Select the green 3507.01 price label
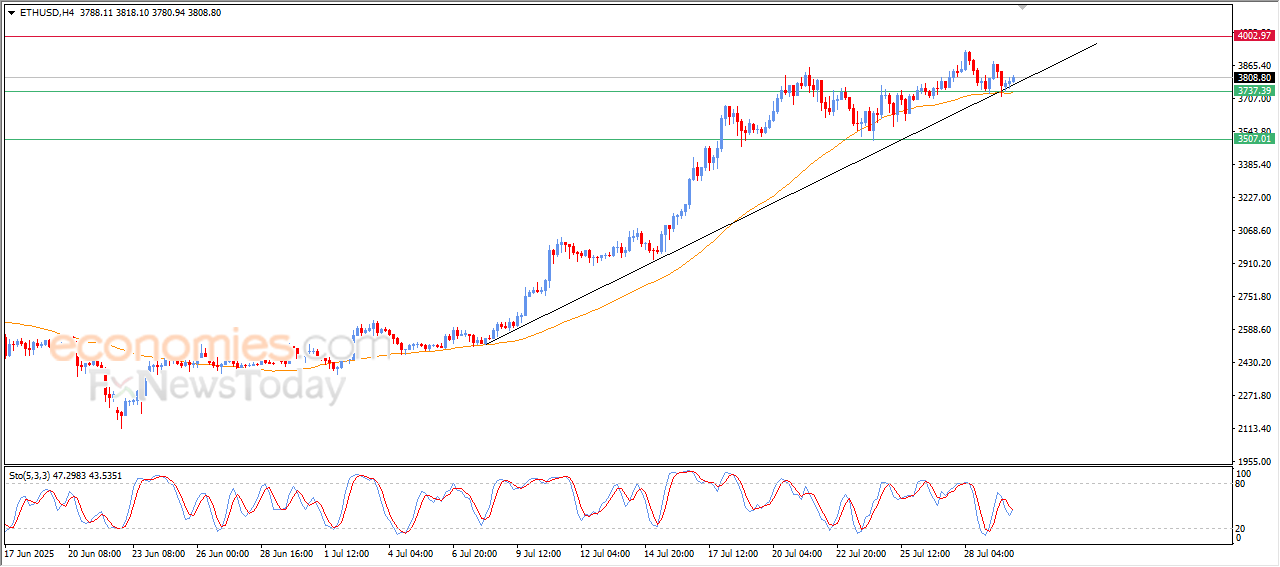 click(1253, 139)
